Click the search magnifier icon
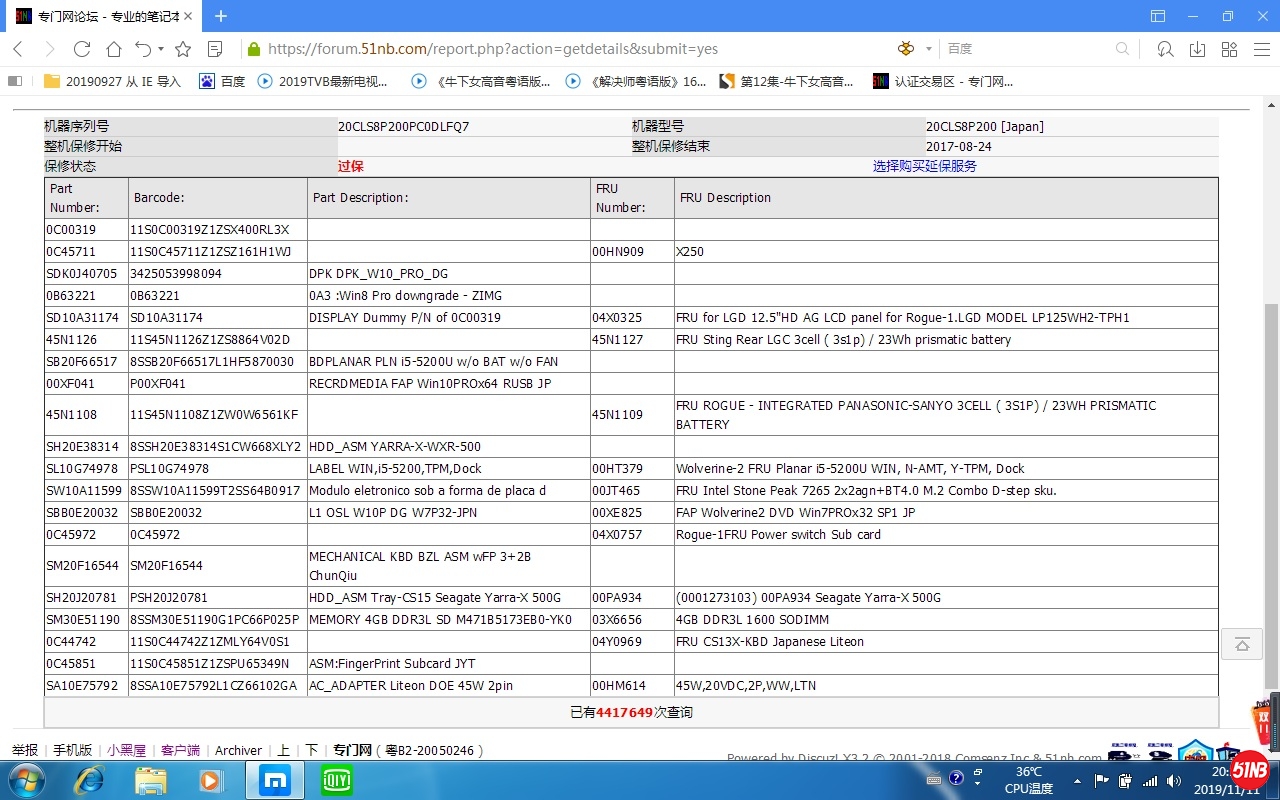Image resolution: width=1280 pixels, height=800 pixels. point(1122,49)
